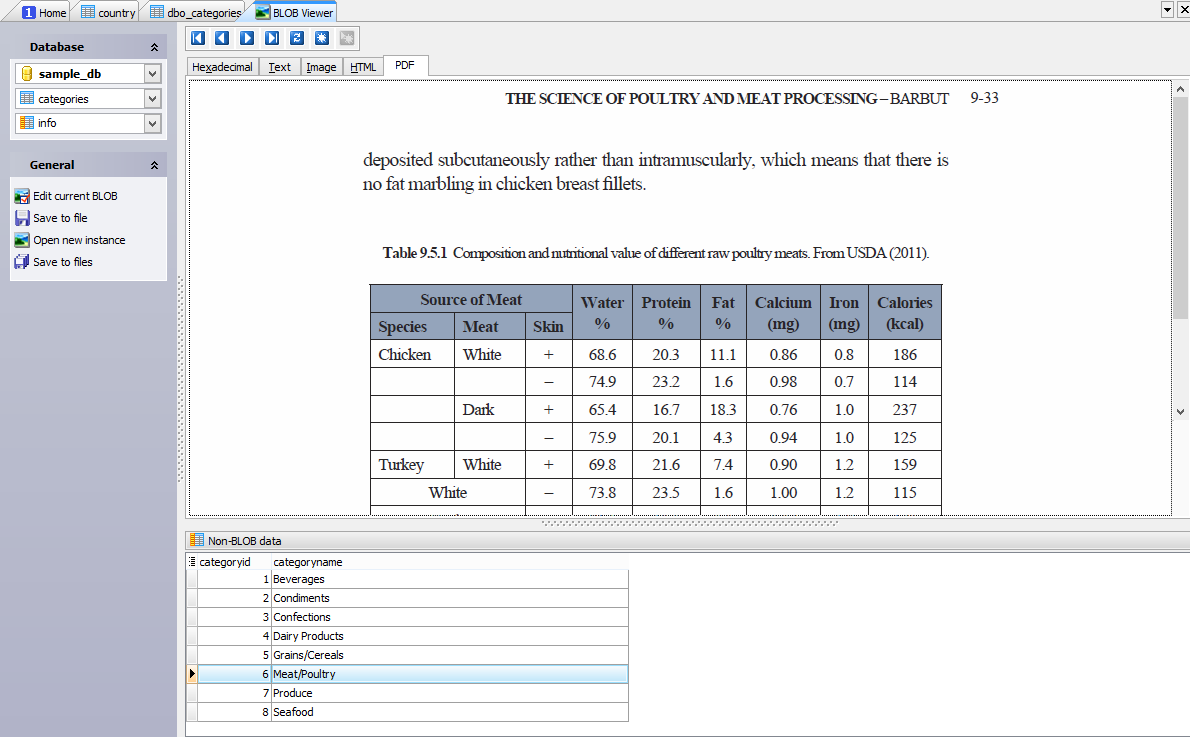Click the categoryname column header
Screen dimensions: 1190x737
click(x=308, y=562)
